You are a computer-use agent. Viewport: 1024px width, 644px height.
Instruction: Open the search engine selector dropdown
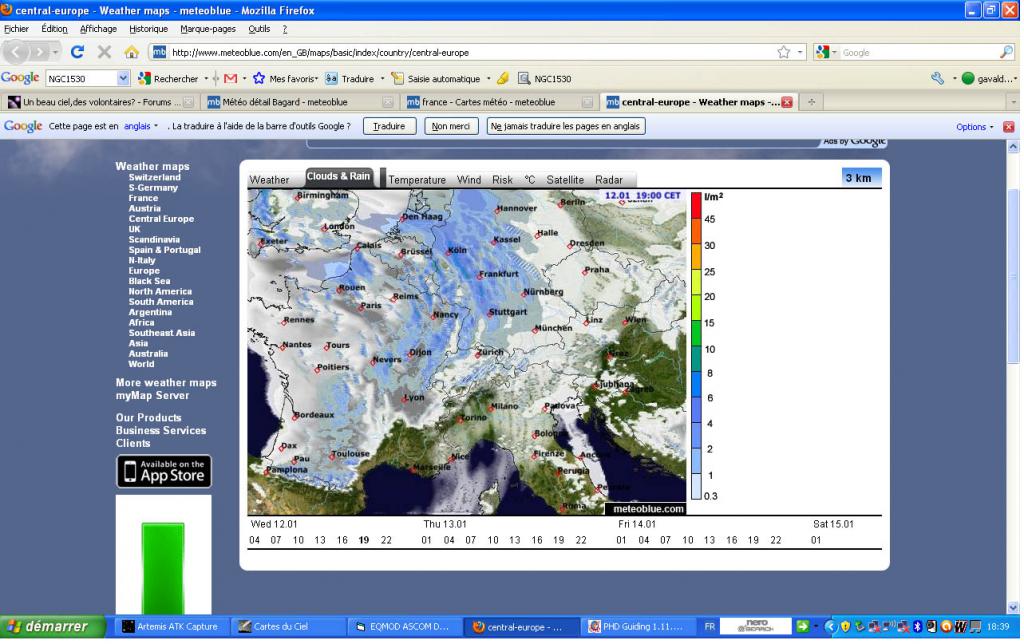(x=826, y=52)
